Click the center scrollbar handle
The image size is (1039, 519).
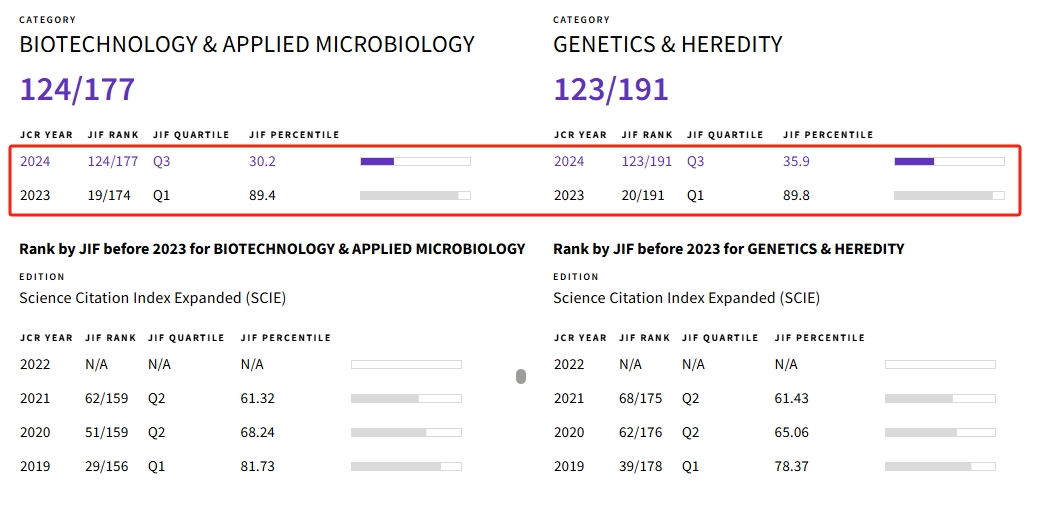coord(521,376)
